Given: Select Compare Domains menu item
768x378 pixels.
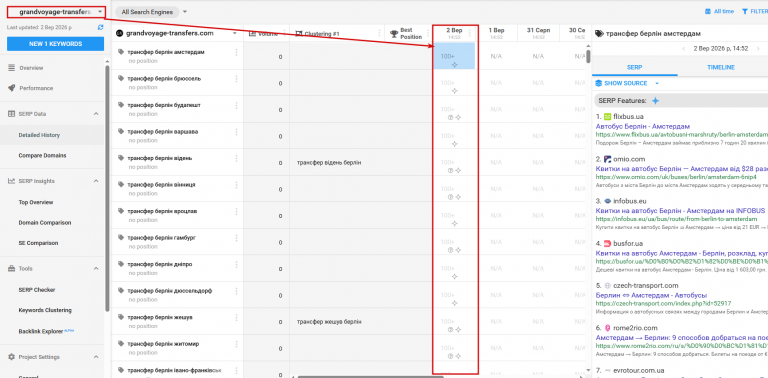Looking at the screenshot, I should click(42, 155).
